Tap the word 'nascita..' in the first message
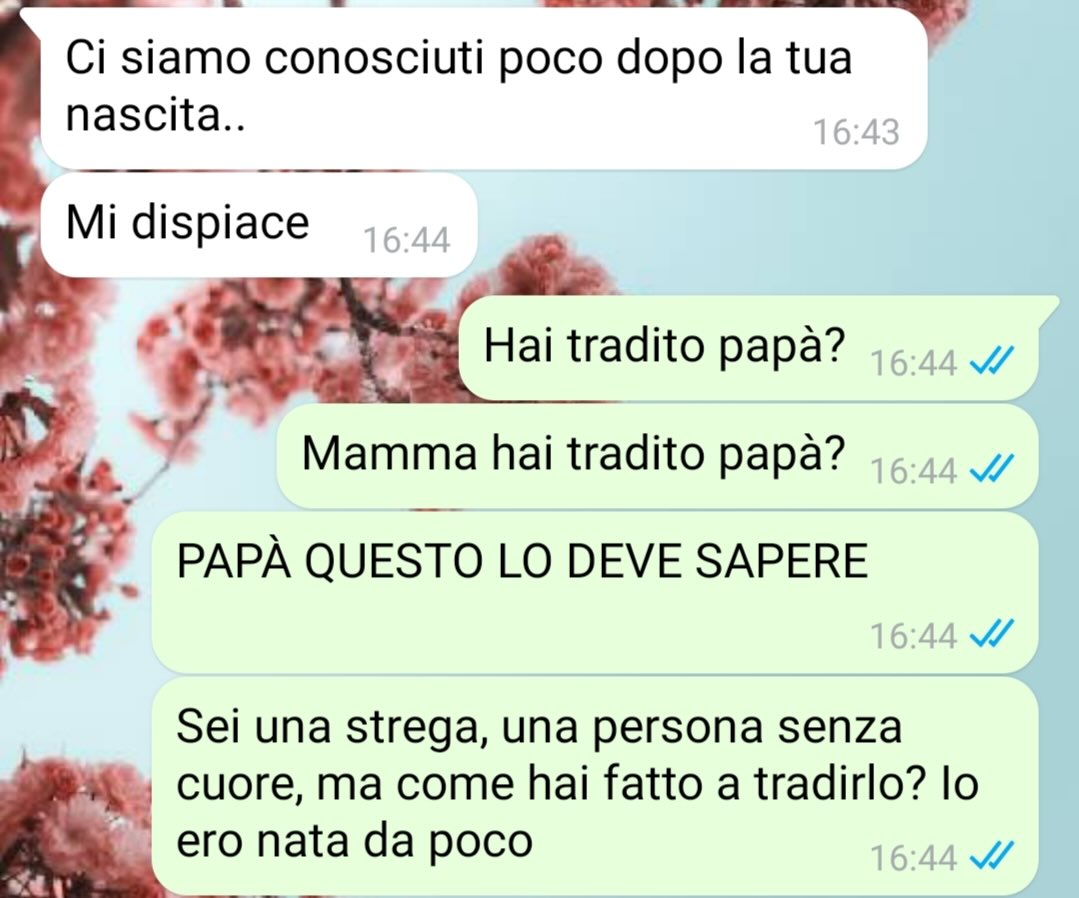Image resolution: width=1079 pixels, height=898 pixels. click(x=155, y=115)
